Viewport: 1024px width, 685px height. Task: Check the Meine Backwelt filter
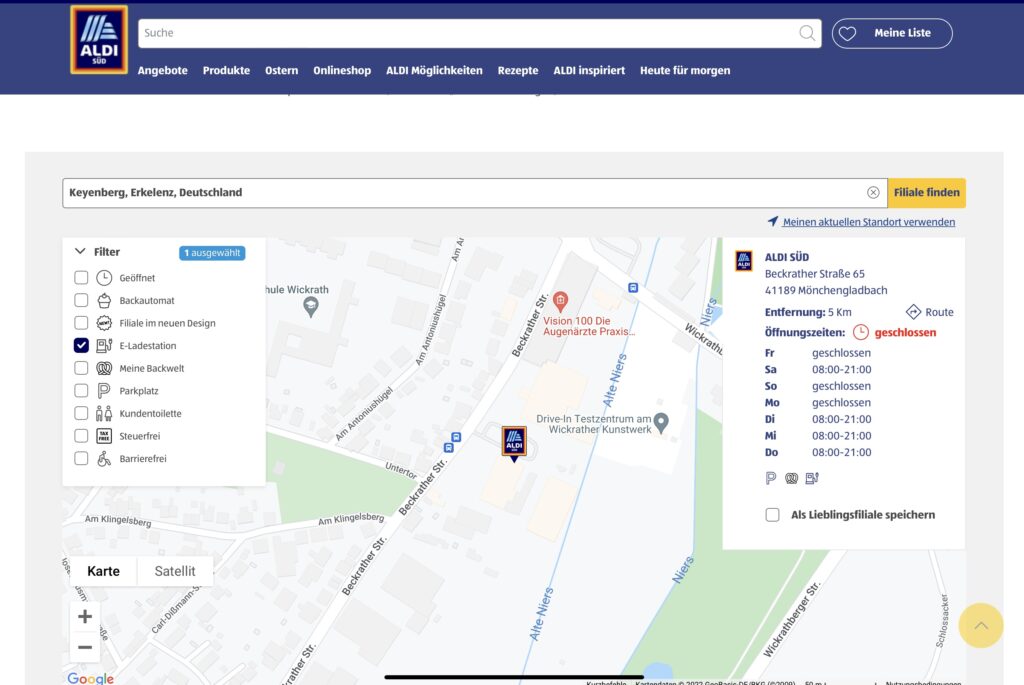(81, 368)
